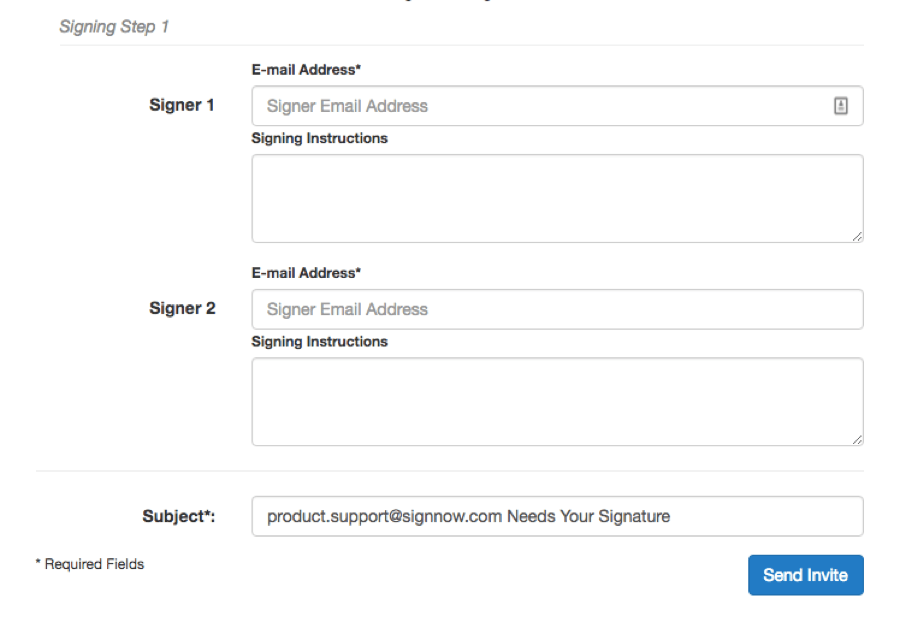The image size is (900, 622).
Task: Click into Signer 1 Signing Instructions text area
Action: tap(556, 198)
